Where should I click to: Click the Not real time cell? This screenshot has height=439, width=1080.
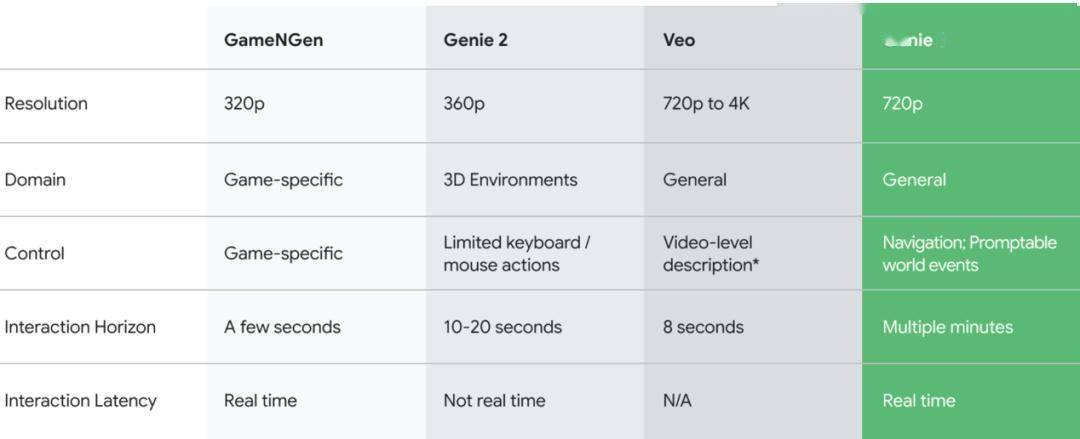point(494,400)
